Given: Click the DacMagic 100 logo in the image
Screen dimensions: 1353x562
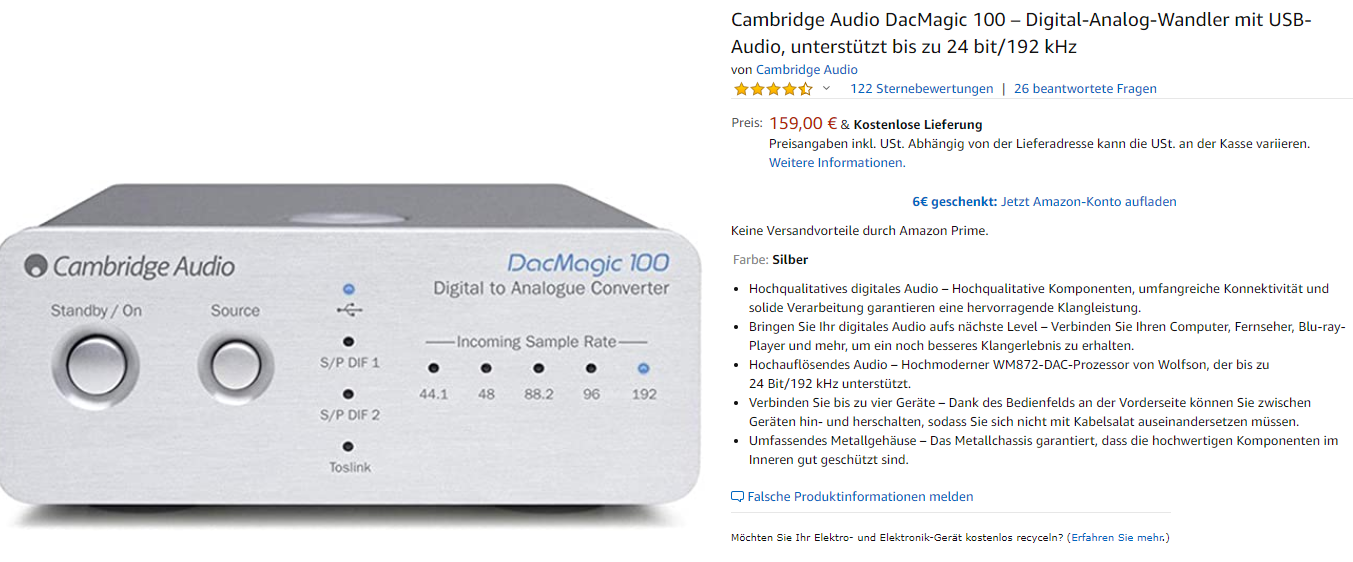Looking at the screenshot, I should 588,263.
